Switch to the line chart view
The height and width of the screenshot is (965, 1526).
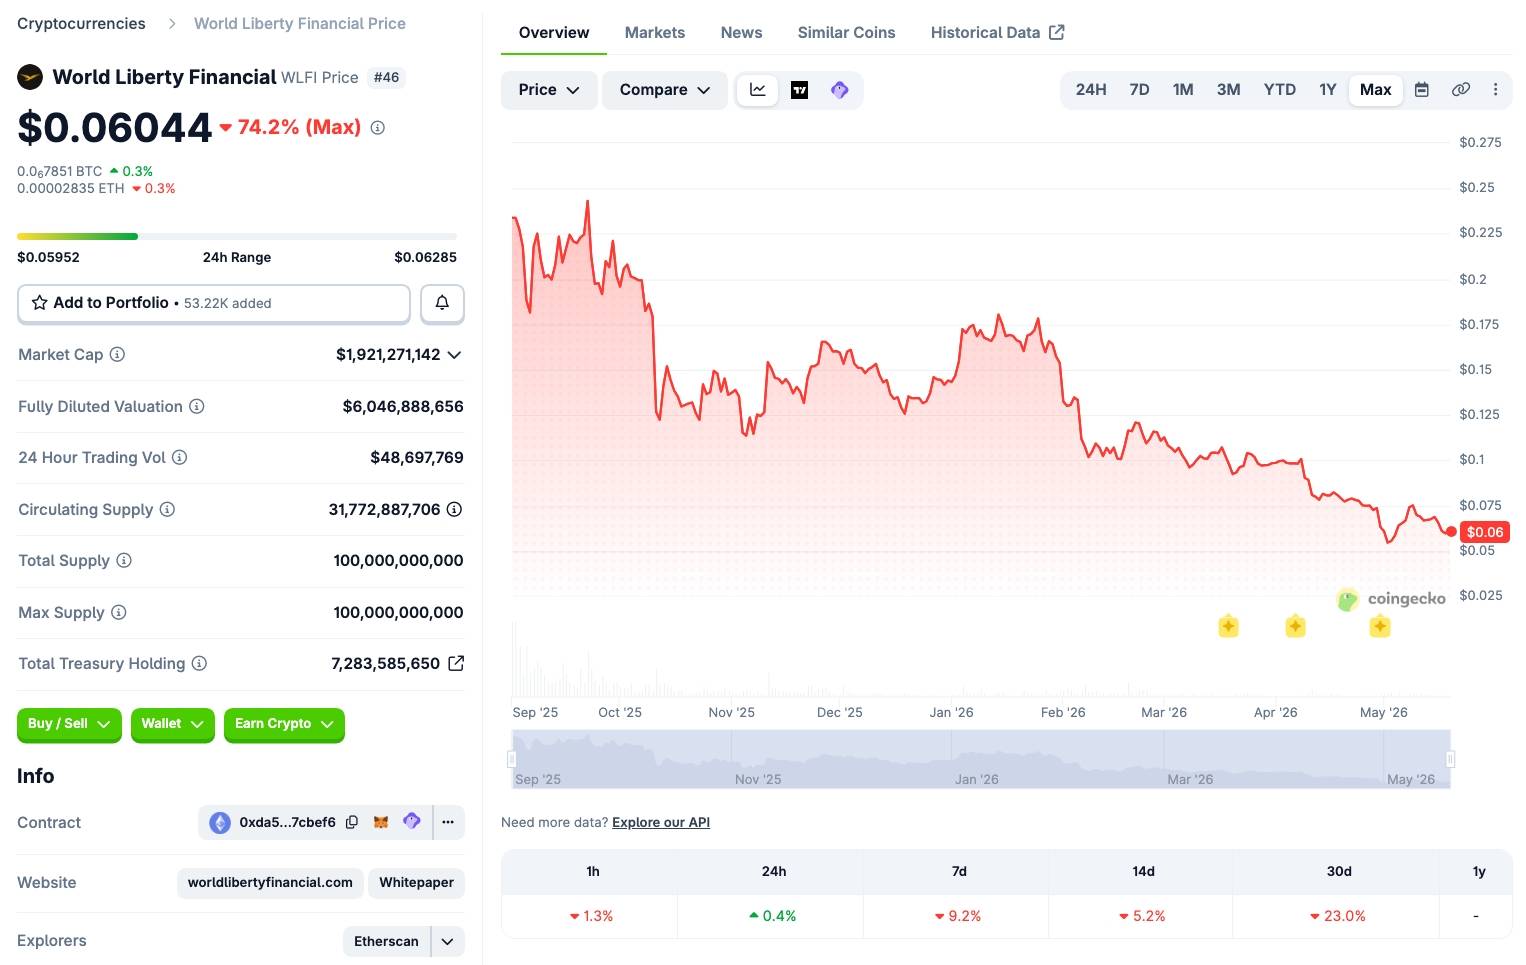coord(758,90)
